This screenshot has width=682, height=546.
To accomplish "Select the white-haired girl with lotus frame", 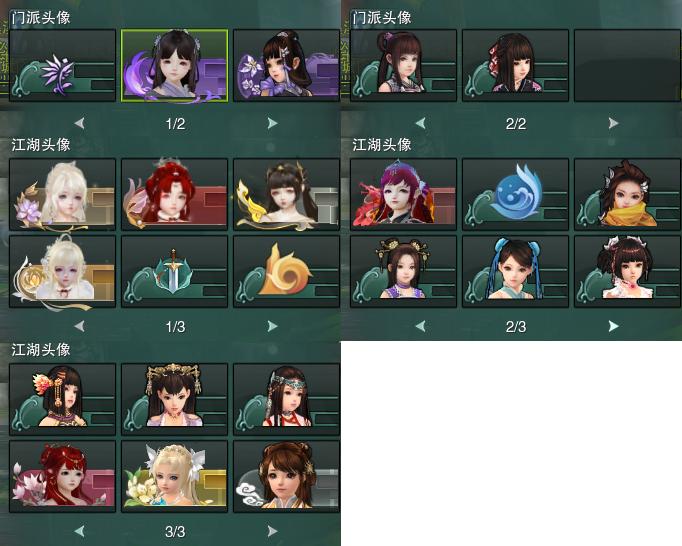I will 63,194.
